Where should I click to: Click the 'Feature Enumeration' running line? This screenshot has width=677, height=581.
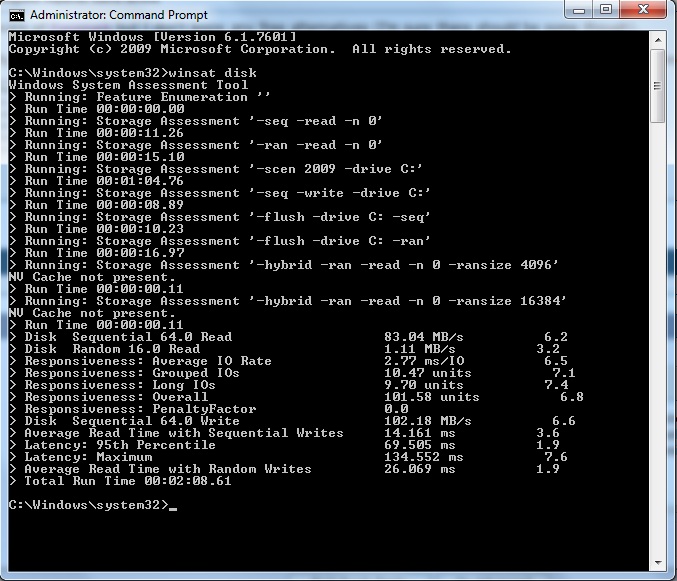(x=139, y=97)
